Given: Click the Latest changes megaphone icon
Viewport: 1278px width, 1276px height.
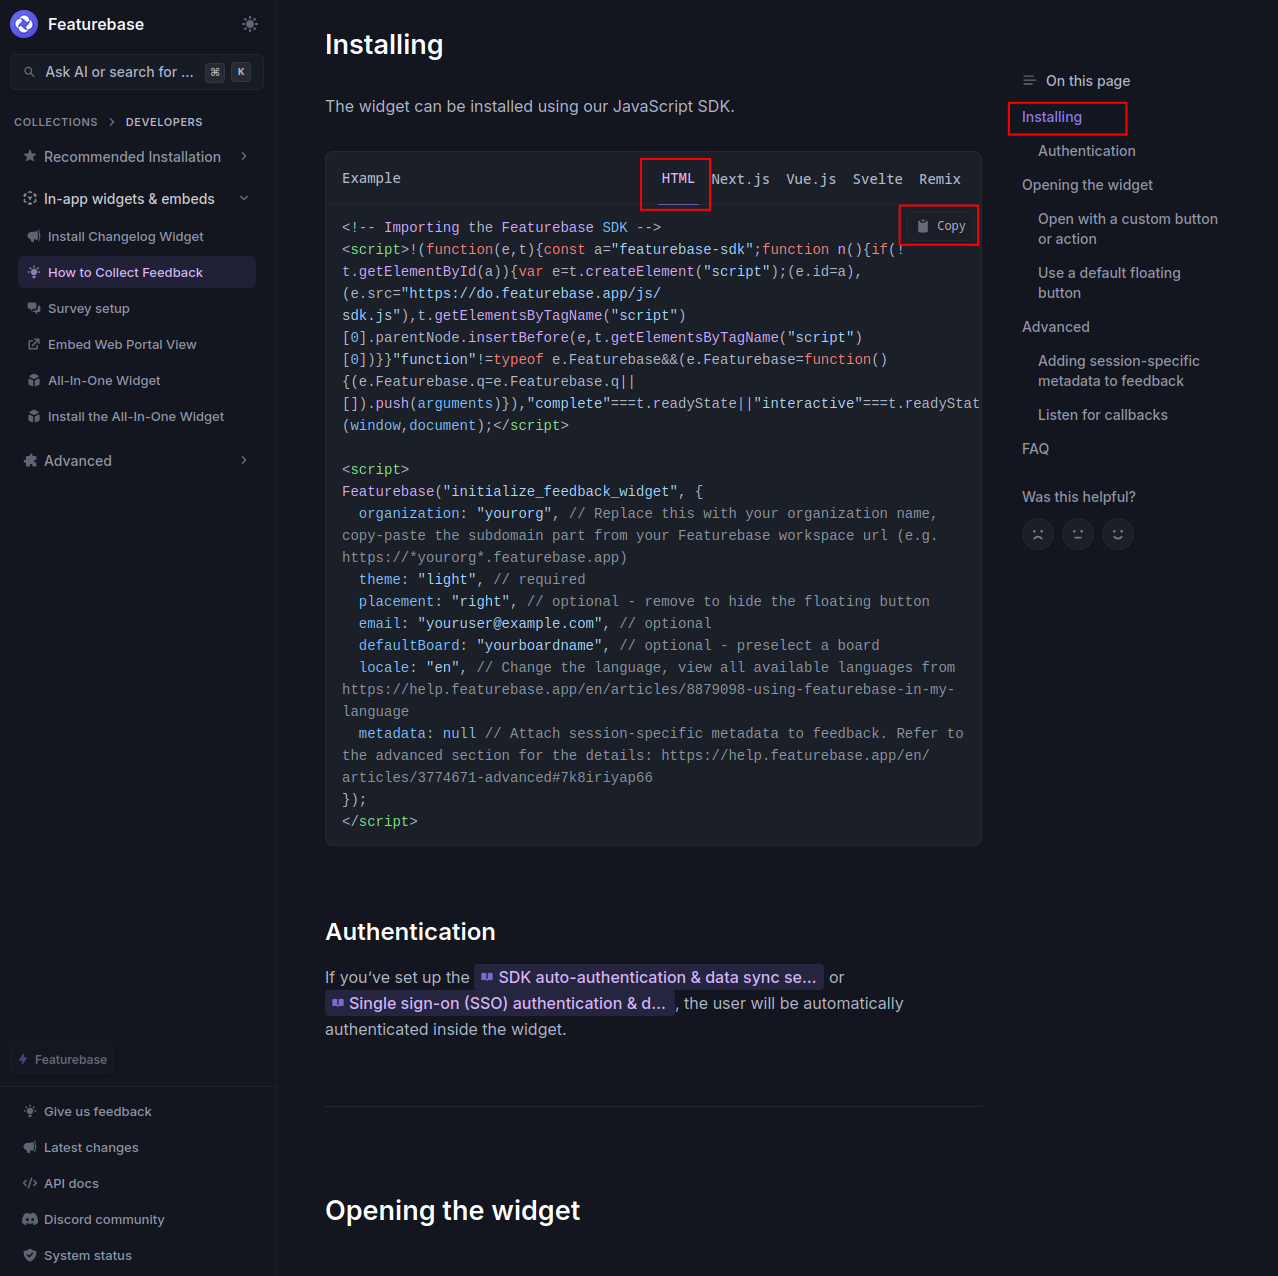Looking at the screenshot, I should pos(30,1148).
